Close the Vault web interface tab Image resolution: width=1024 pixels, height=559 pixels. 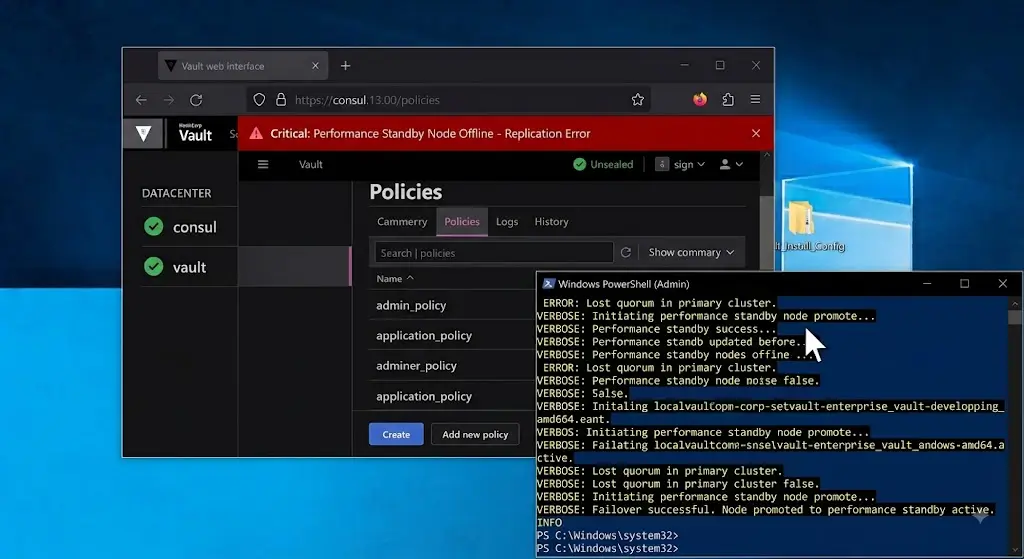[x=315, y=65]
